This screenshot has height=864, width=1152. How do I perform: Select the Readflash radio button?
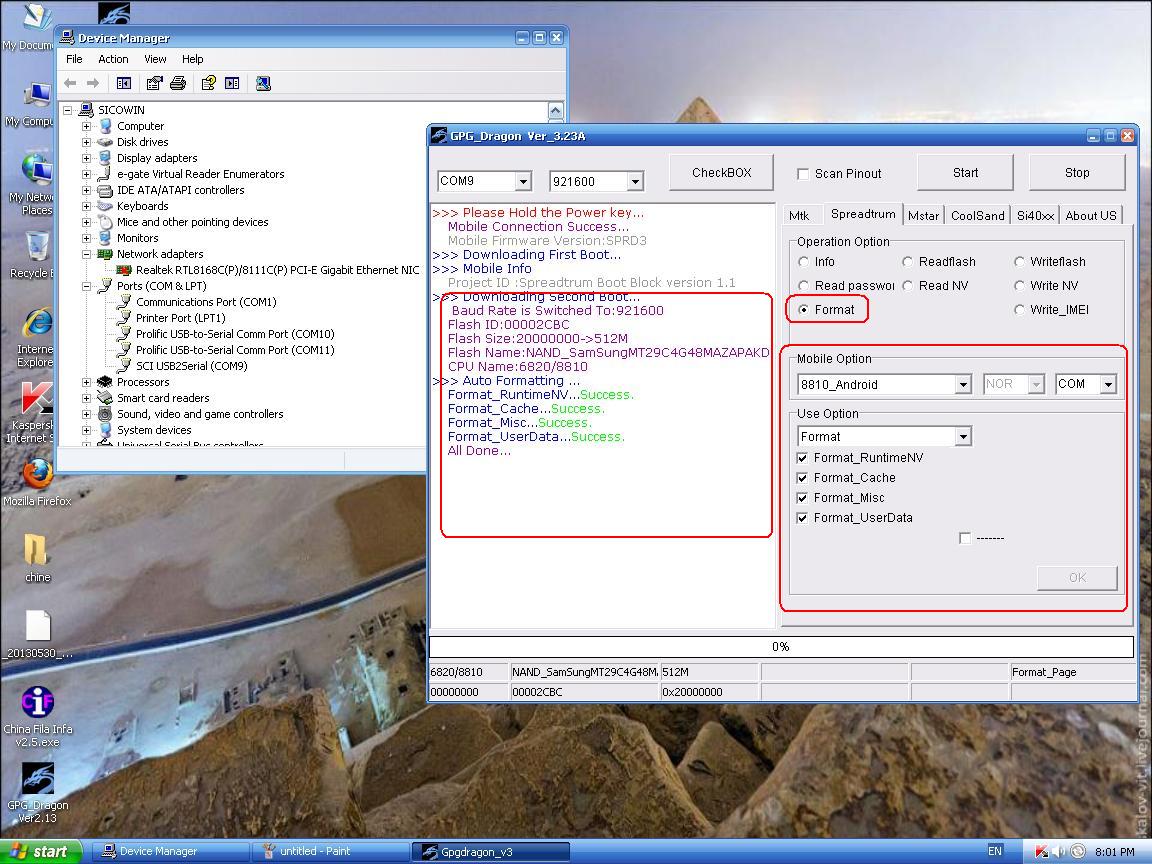908,262
